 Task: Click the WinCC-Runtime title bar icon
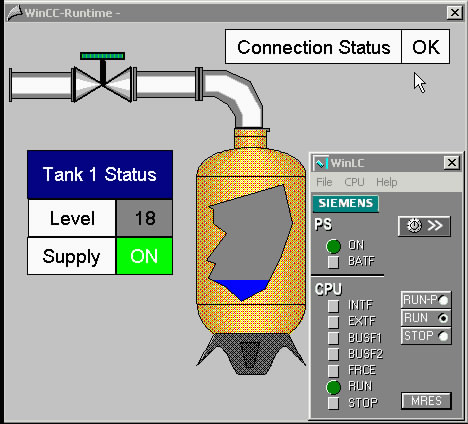click(15, 13)
